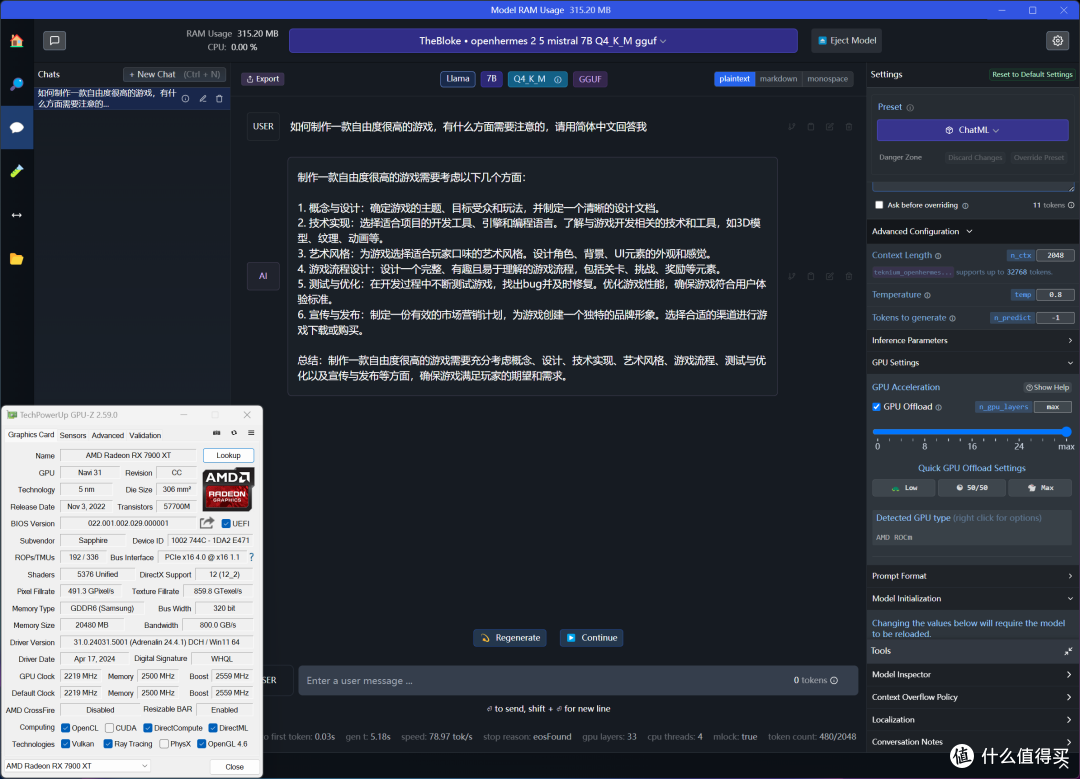
Task: Open My Models folder sidebar icon
Action: (15, 258)
